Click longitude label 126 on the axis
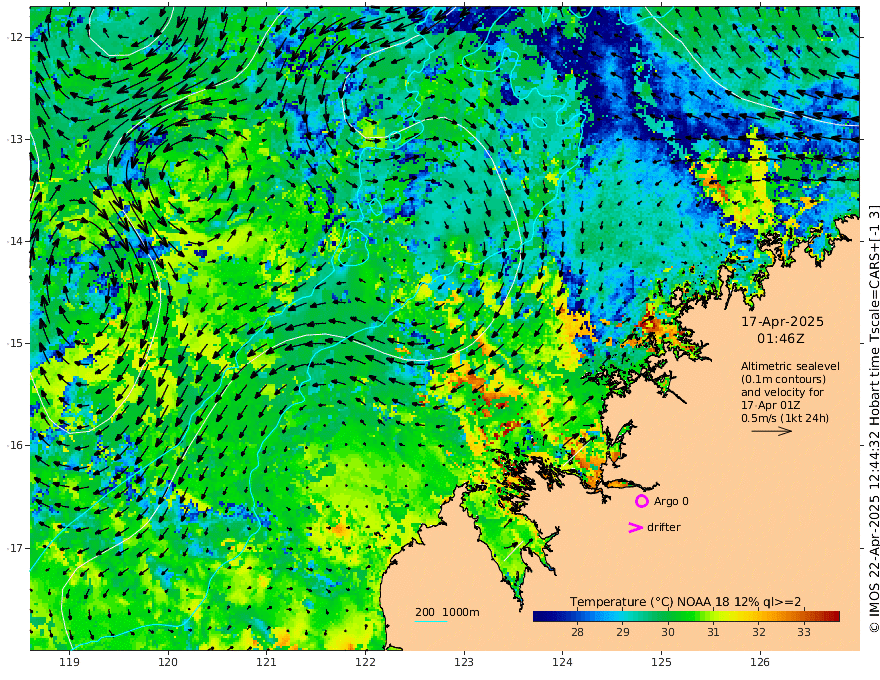 [x=760, y=663]
